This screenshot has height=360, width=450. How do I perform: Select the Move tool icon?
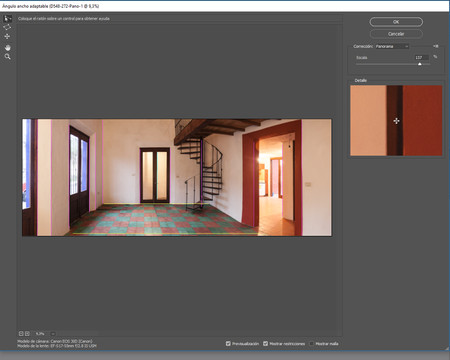[7, 36]
